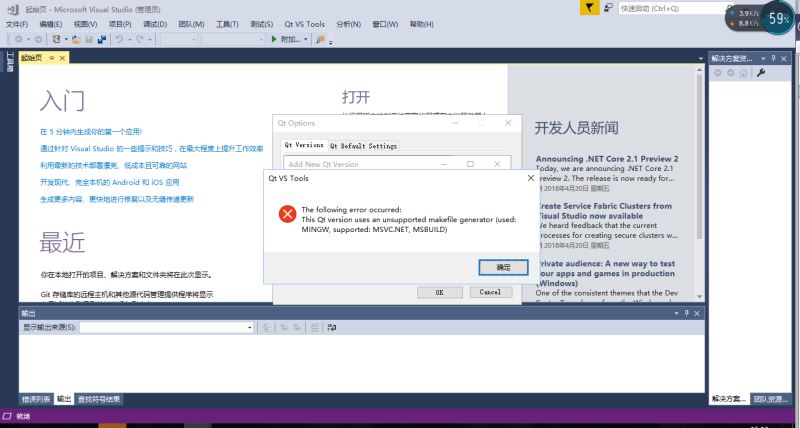This screenshot has width=800, height=428.
Task: Click the open file toolbar icon
Action: [x=76, y=39]
